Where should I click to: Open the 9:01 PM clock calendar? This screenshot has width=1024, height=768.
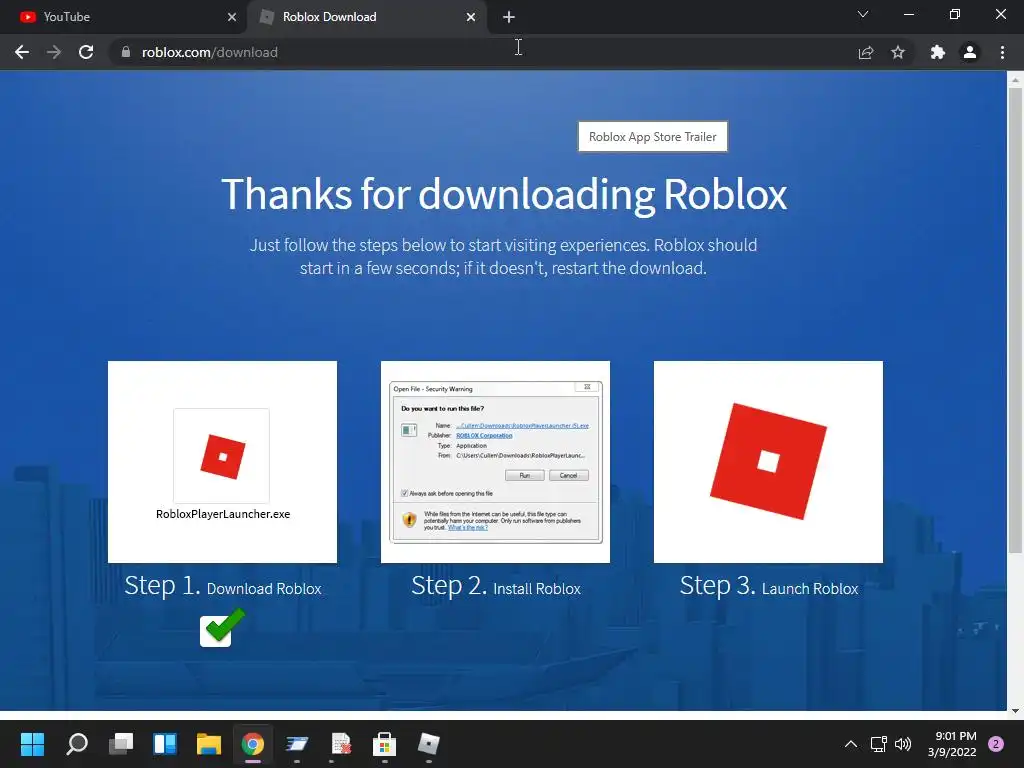click(952, 744)
